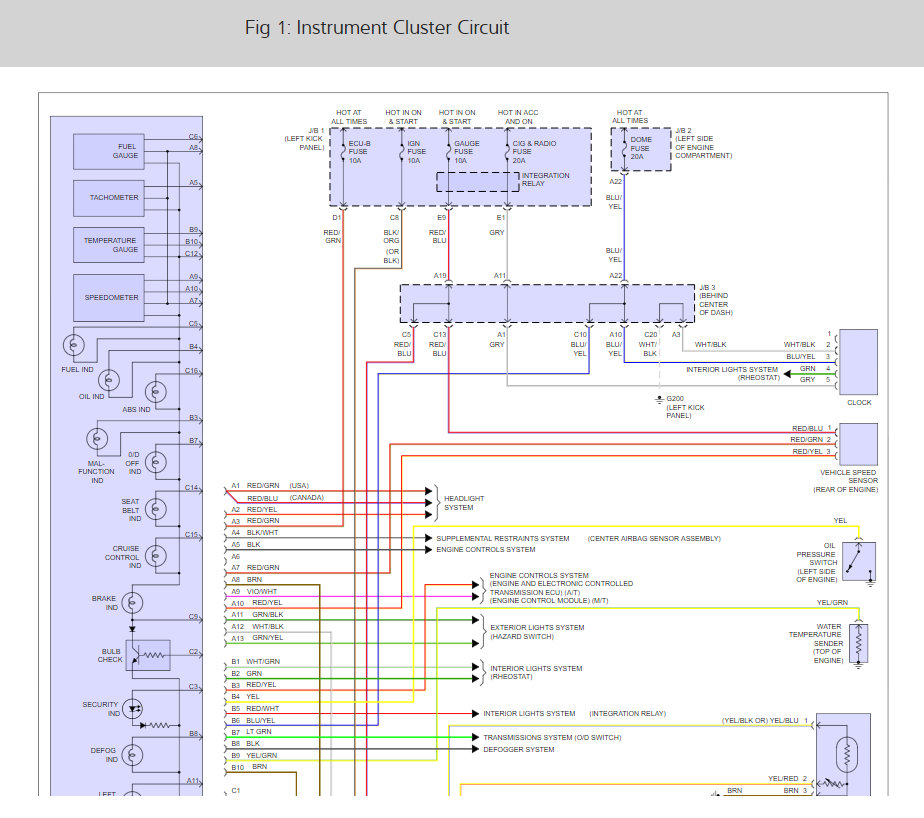Click the Oil Pressure Switch symbol
Image resolution: width=924 pixels, height=818 pixels.
click(x=859, y=563)
